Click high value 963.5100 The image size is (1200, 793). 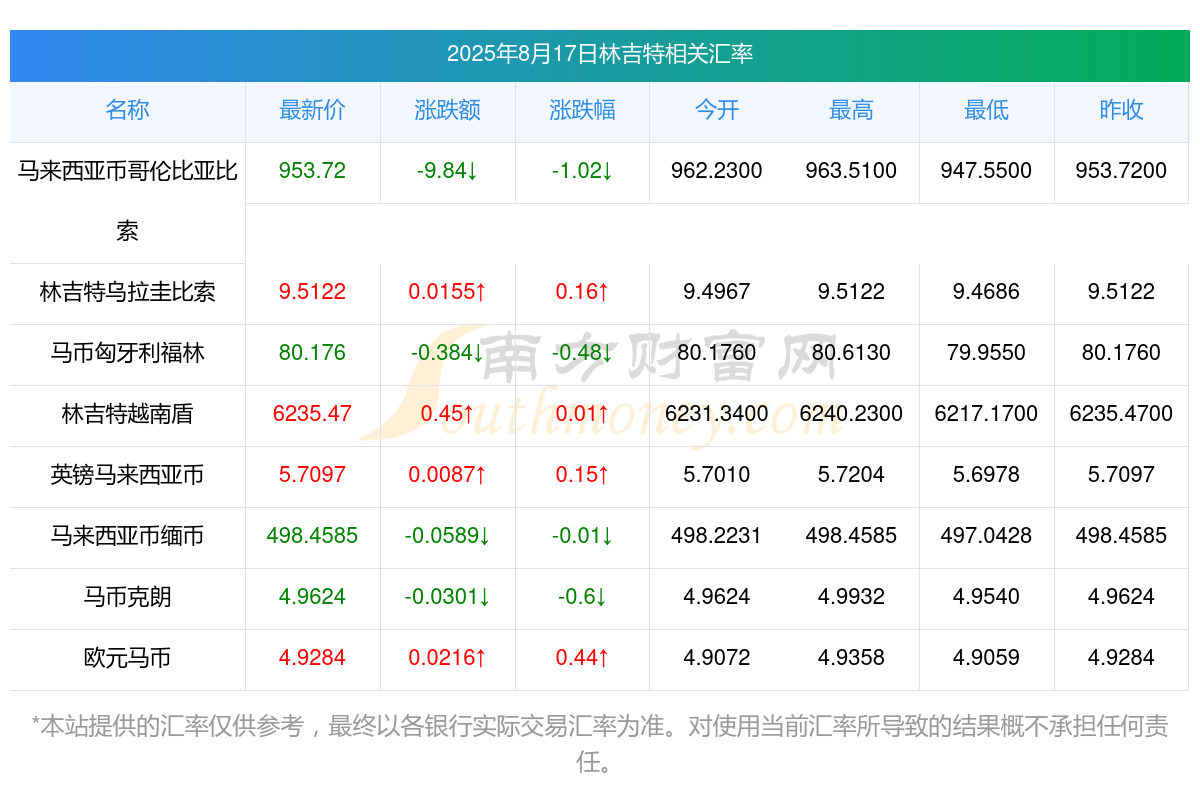[851, 171]
